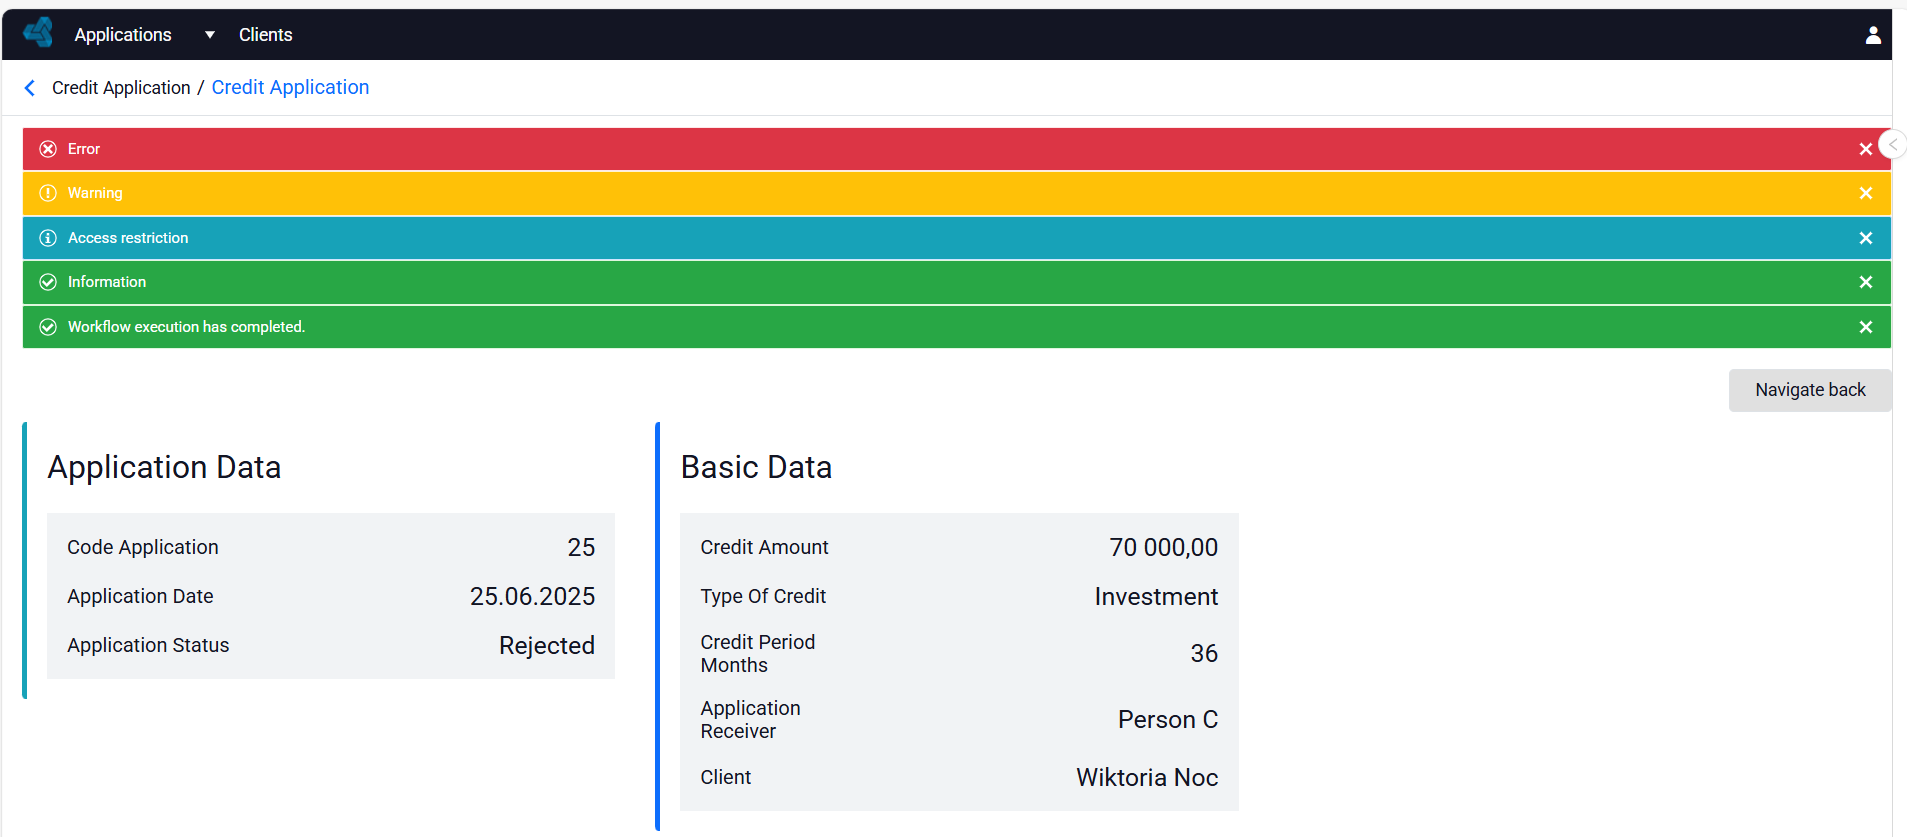Click the 'Credit Amount' field label
The image size is (1907, 837).
tap(764, 547)
